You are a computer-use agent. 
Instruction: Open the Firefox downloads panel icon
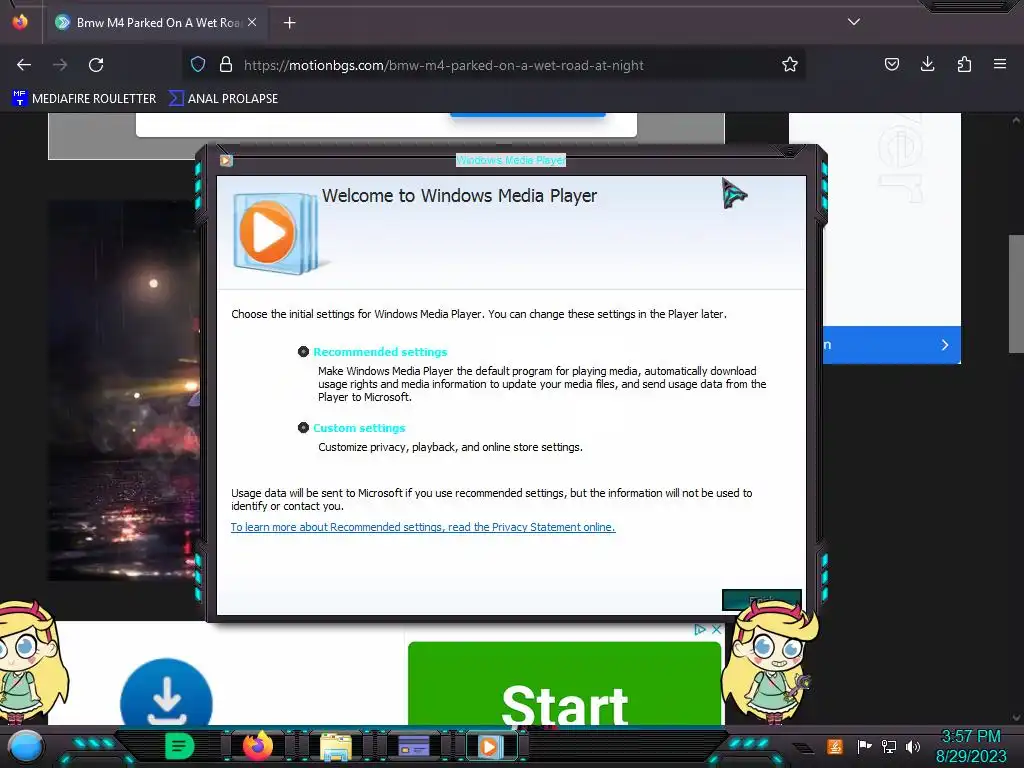tap(927, 64)
